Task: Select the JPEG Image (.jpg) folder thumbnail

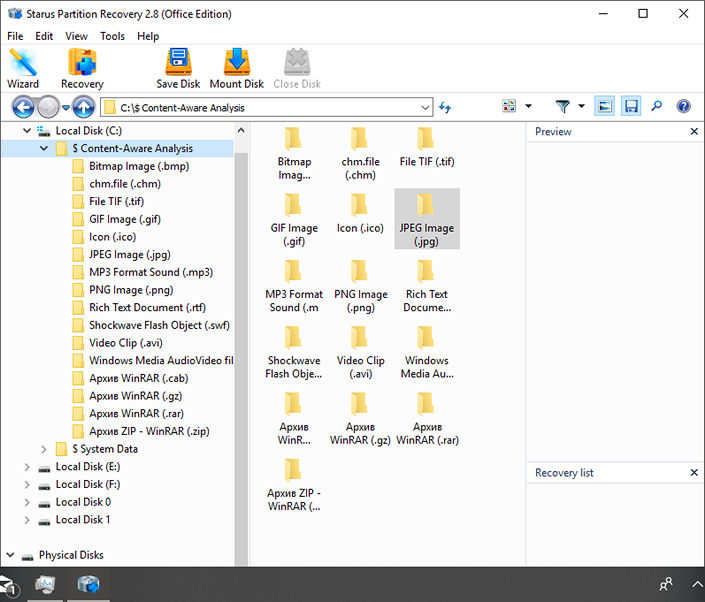Action: pyautogui.click(x=427, y=219)
